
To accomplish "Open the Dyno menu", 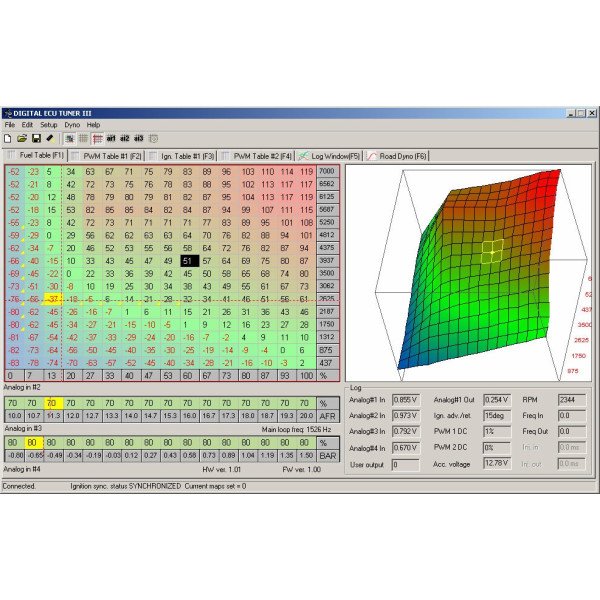I will point(72,125).
